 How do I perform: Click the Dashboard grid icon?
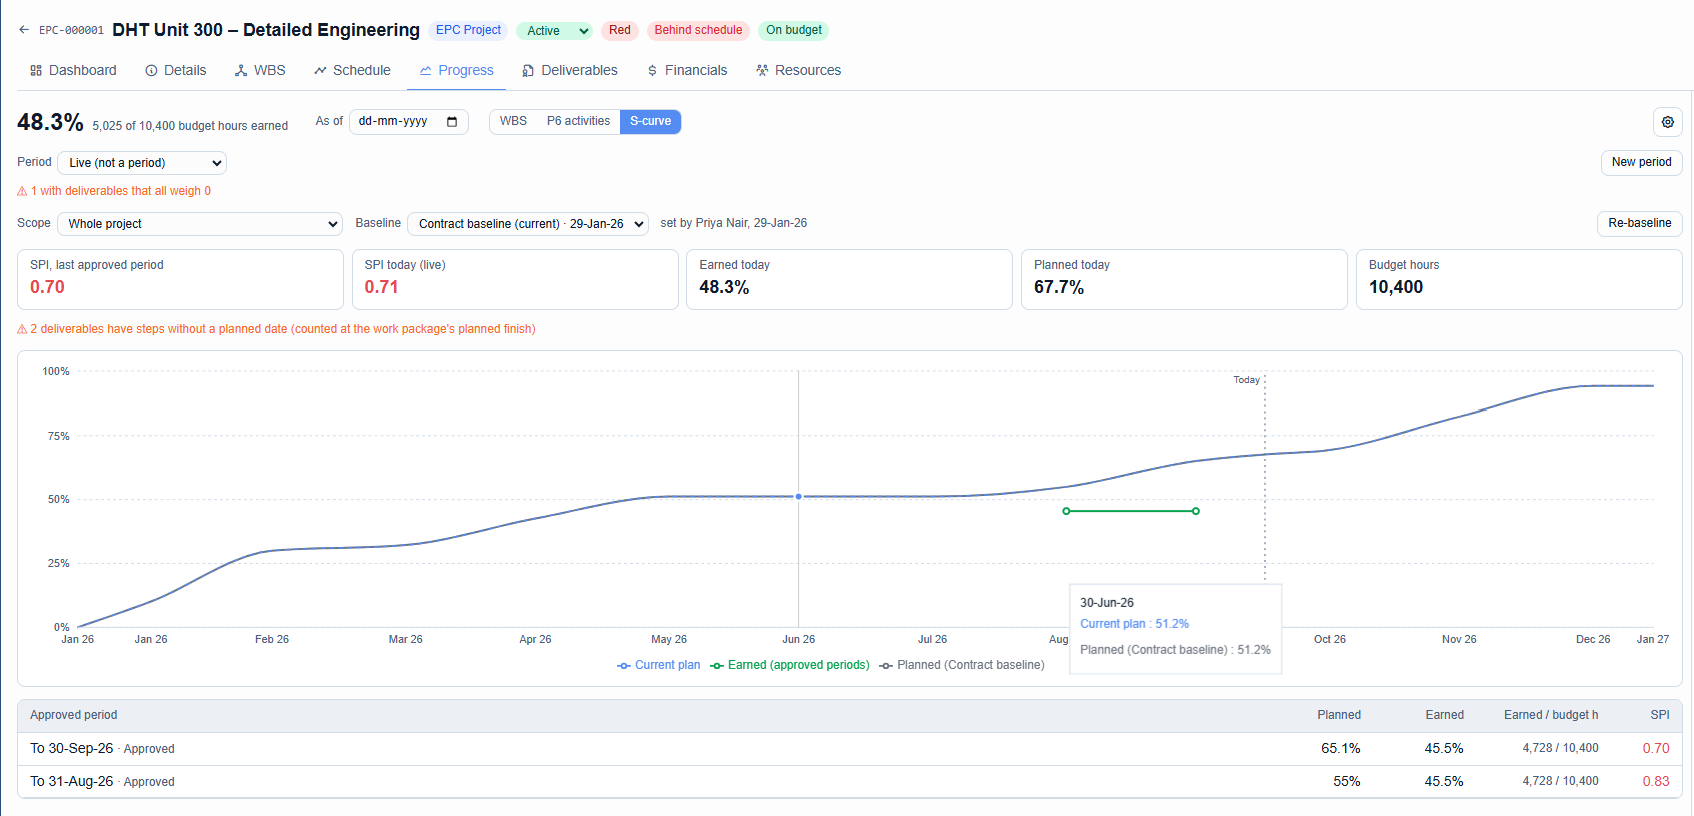[36, 70]
